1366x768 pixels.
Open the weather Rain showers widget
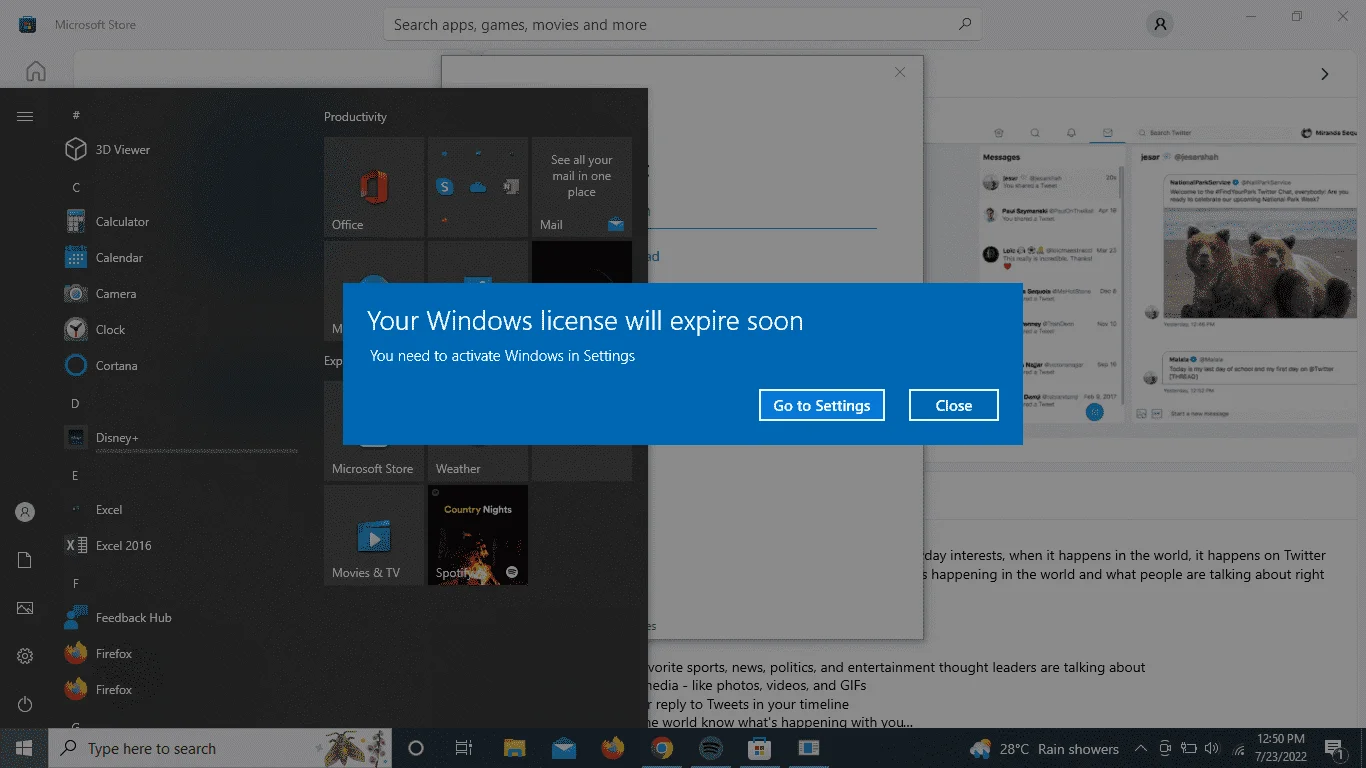point(1044,749)
